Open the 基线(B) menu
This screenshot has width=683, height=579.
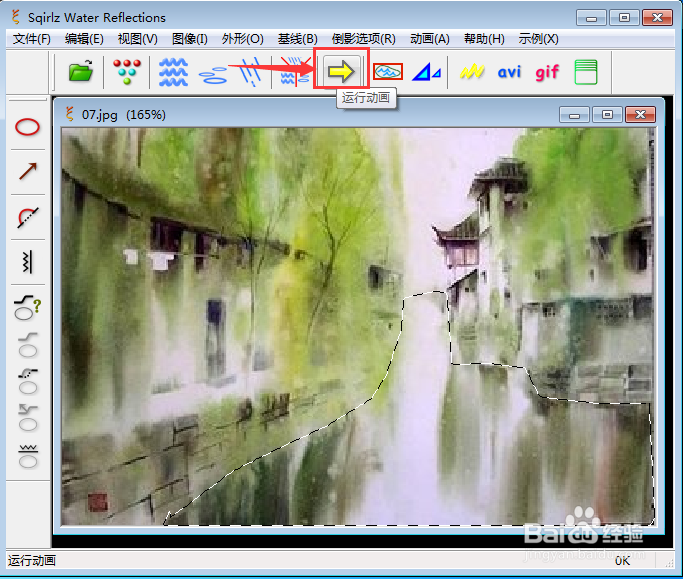coord(298,39)
